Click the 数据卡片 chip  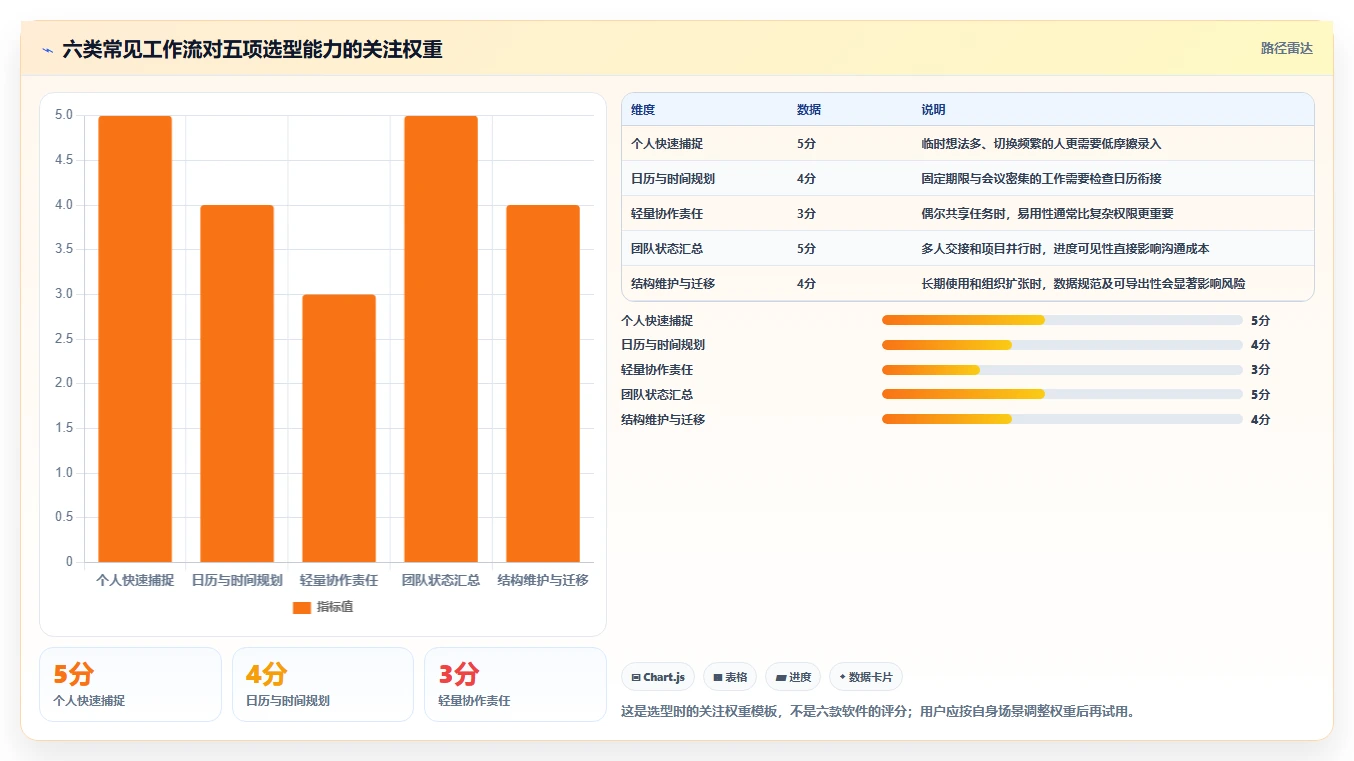point(866,677)
